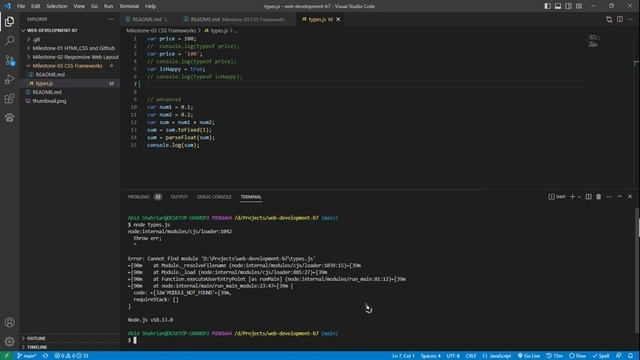Open the Search view in activity bar

(9, 40)
